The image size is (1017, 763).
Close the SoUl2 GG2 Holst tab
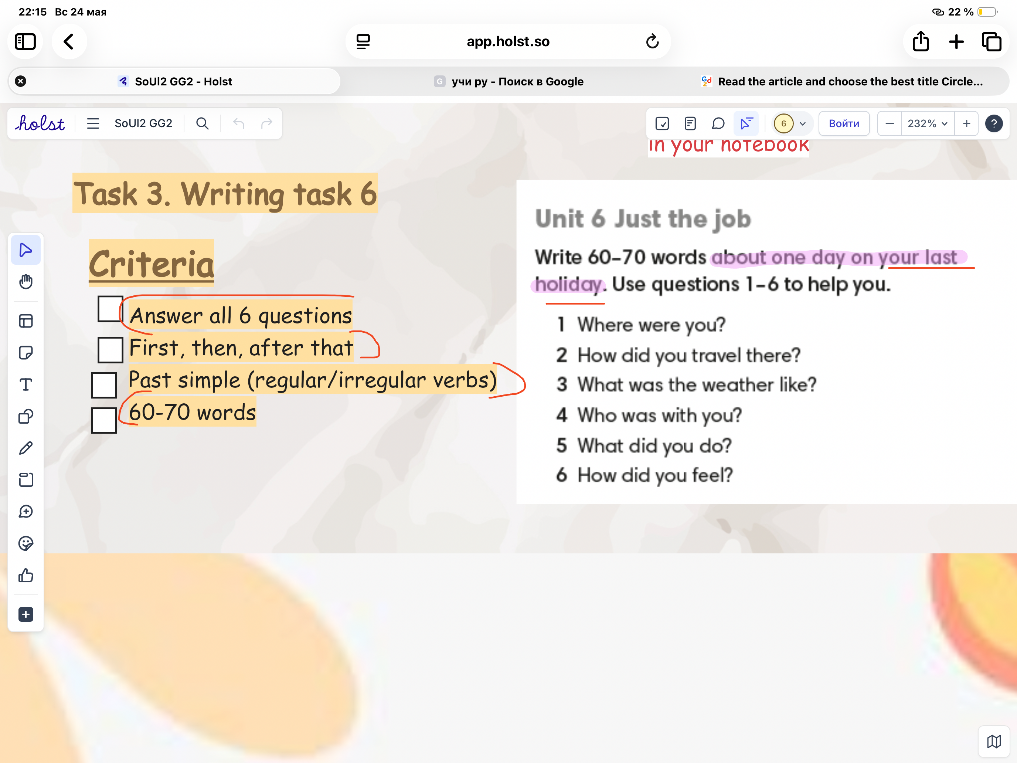click(21, 82)
